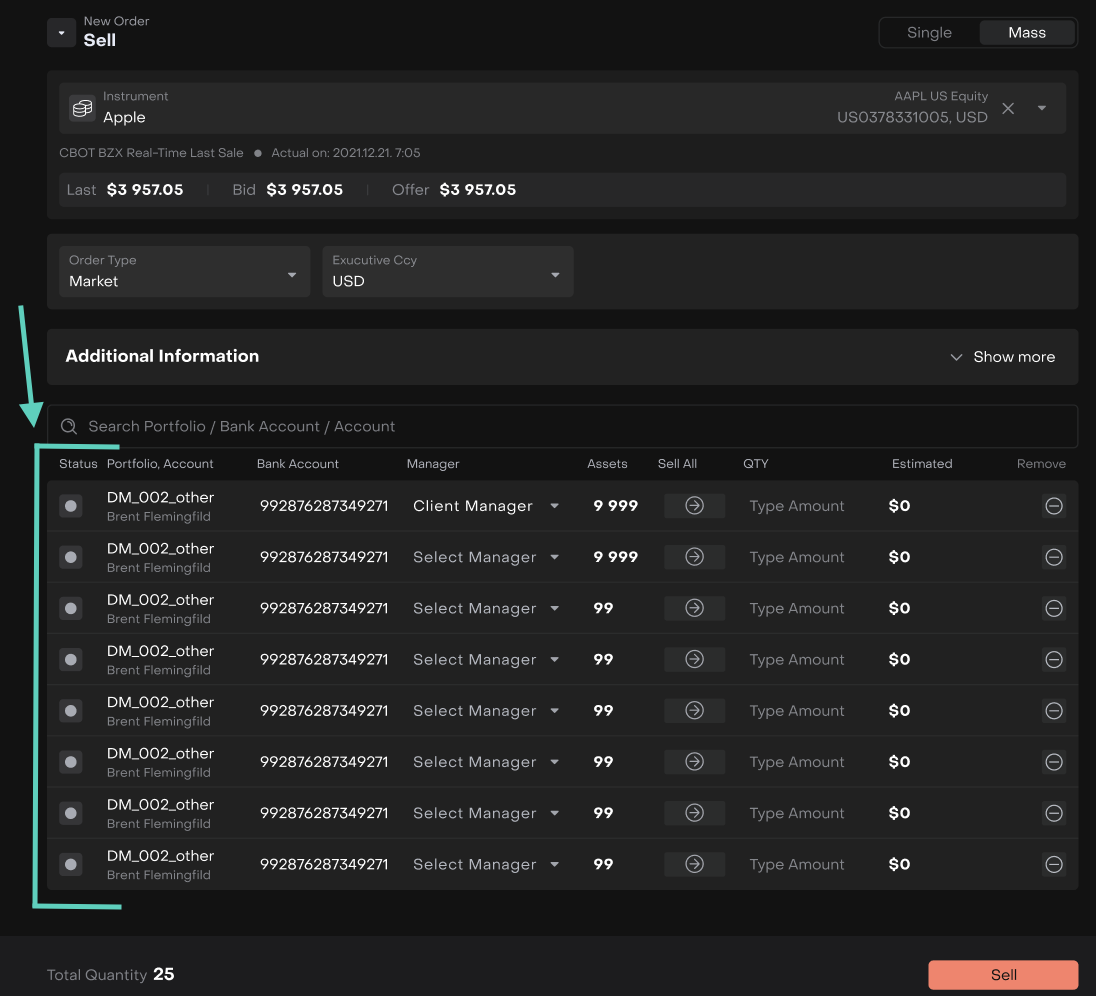Viewport: 1096px width, 996px height.
Task: Toggle the status checkbox of first row
Action: [71, 506]
